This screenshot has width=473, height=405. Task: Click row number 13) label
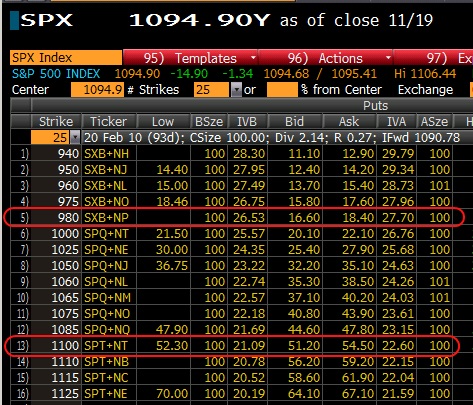[22, 346]
